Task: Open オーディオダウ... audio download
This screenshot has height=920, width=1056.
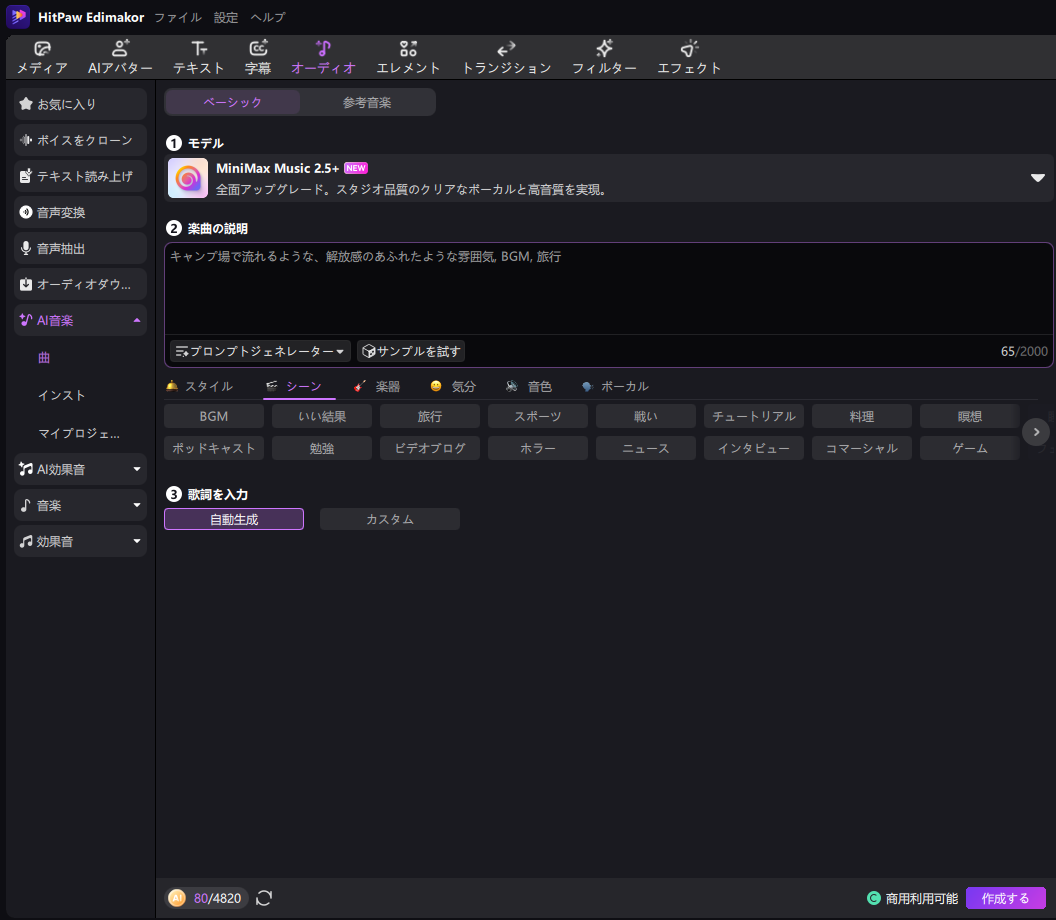Action: (x=80, y=284)
